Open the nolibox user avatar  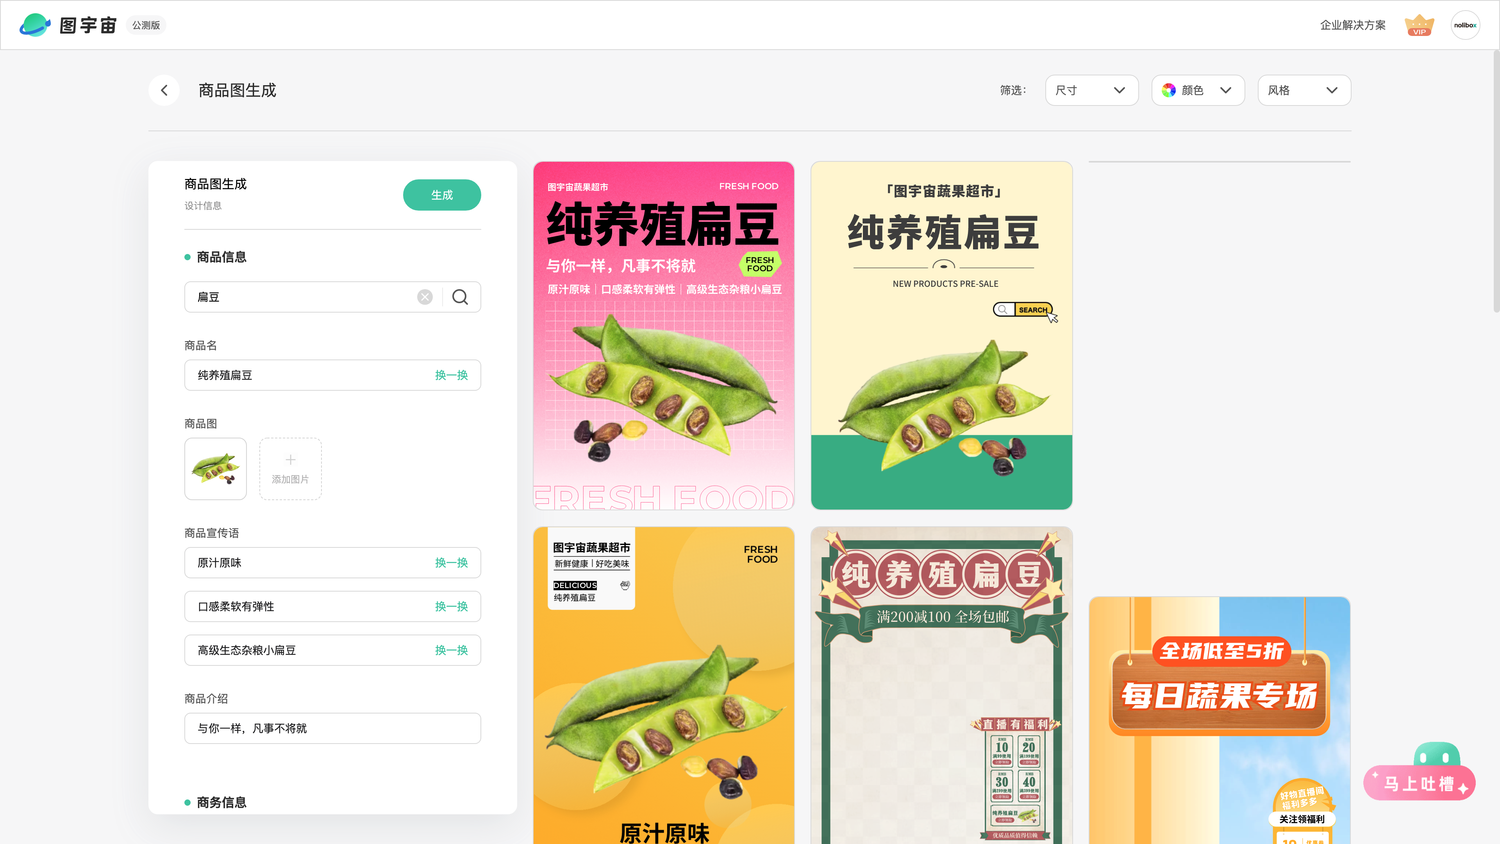click(1465, 25)
